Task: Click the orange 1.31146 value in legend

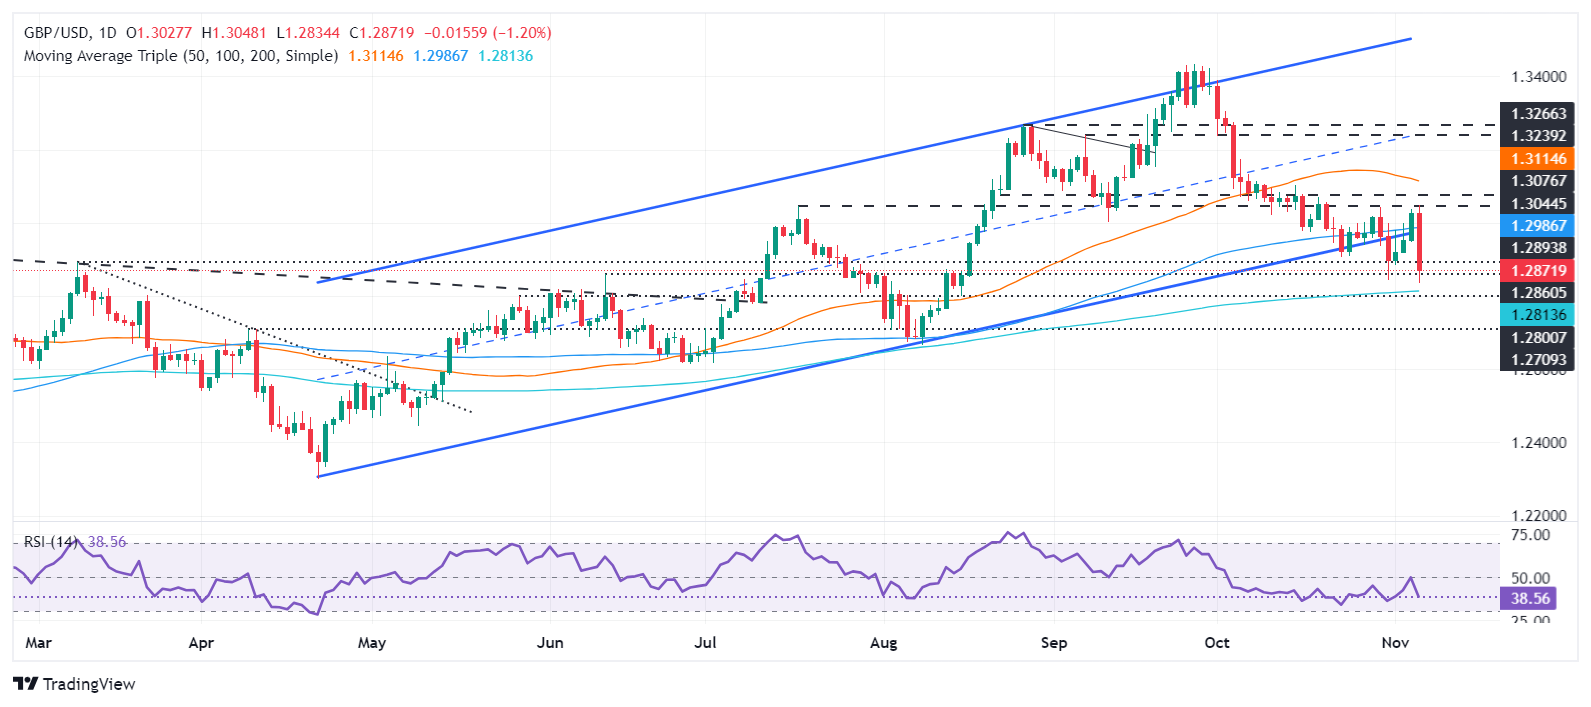Action: click(376, 56)
